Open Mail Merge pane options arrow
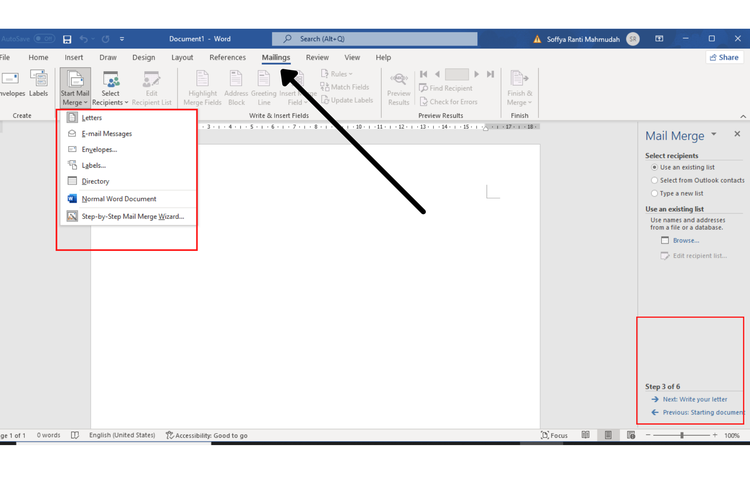This screenshot has height=500, width=750. click(x=714, y=134)
